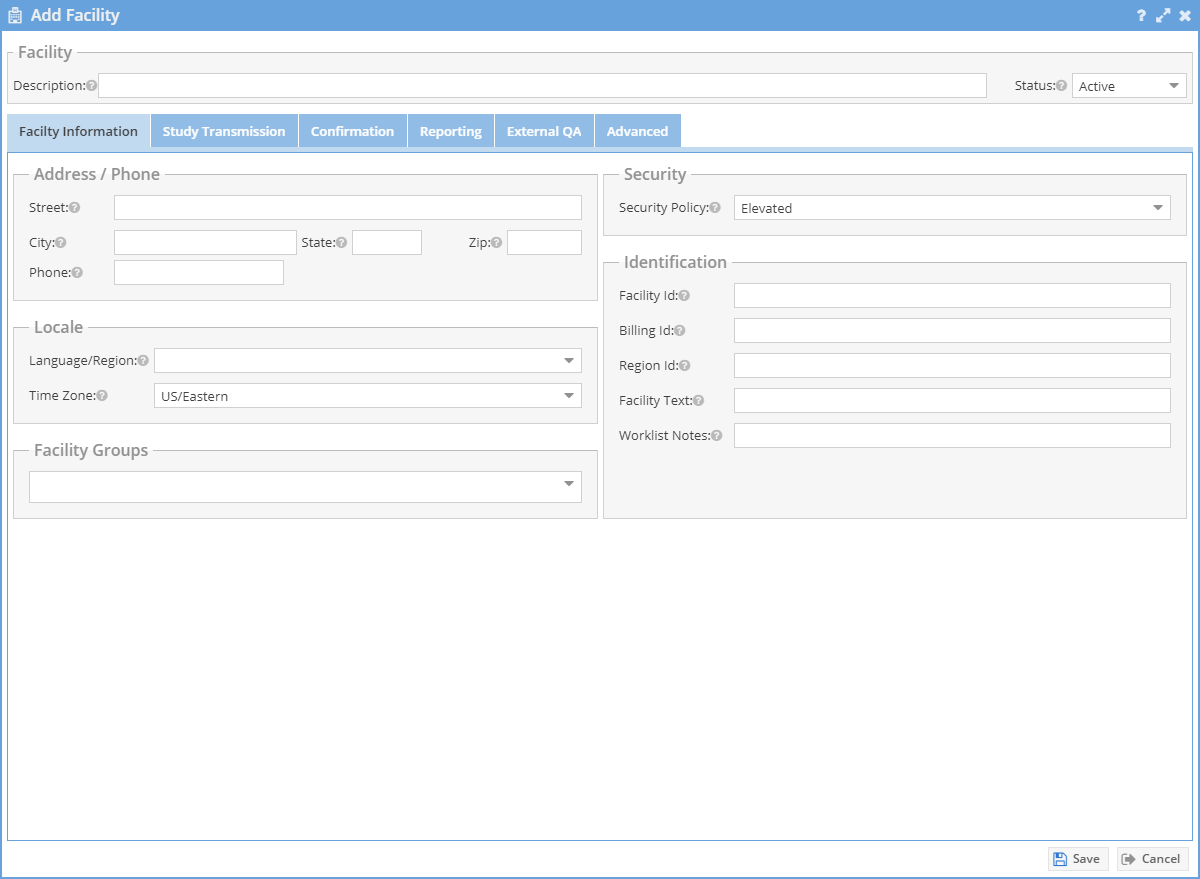Click the expand dialog arrows icon
This screenshot has height=879, width=1200.
click(1163, 16)
